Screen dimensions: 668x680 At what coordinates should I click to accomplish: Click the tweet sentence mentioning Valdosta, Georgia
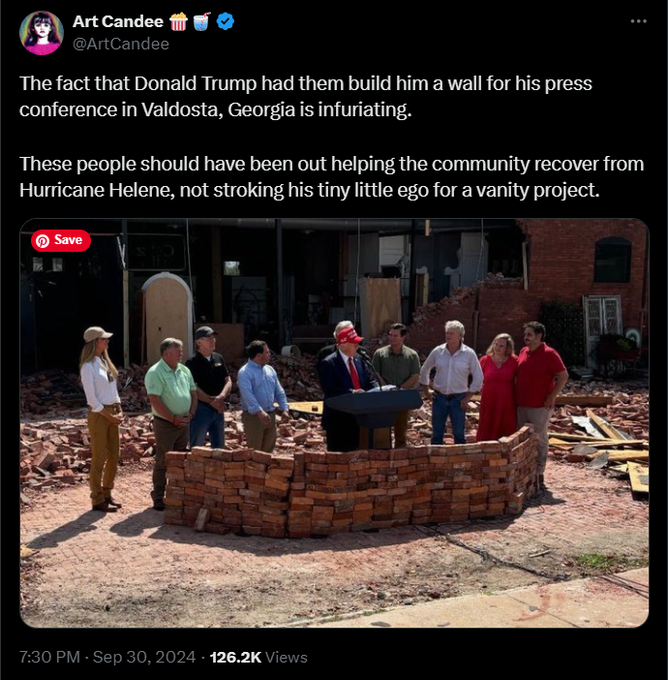click(305, 96)
